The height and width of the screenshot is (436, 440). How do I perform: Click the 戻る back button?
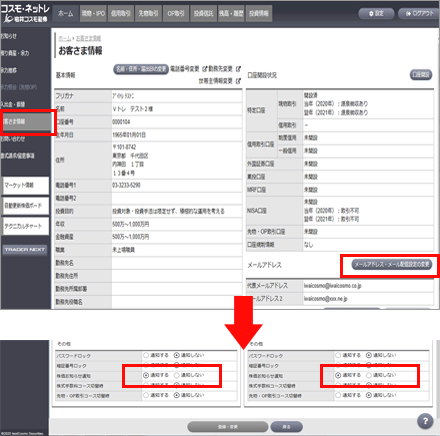(286, 427)
